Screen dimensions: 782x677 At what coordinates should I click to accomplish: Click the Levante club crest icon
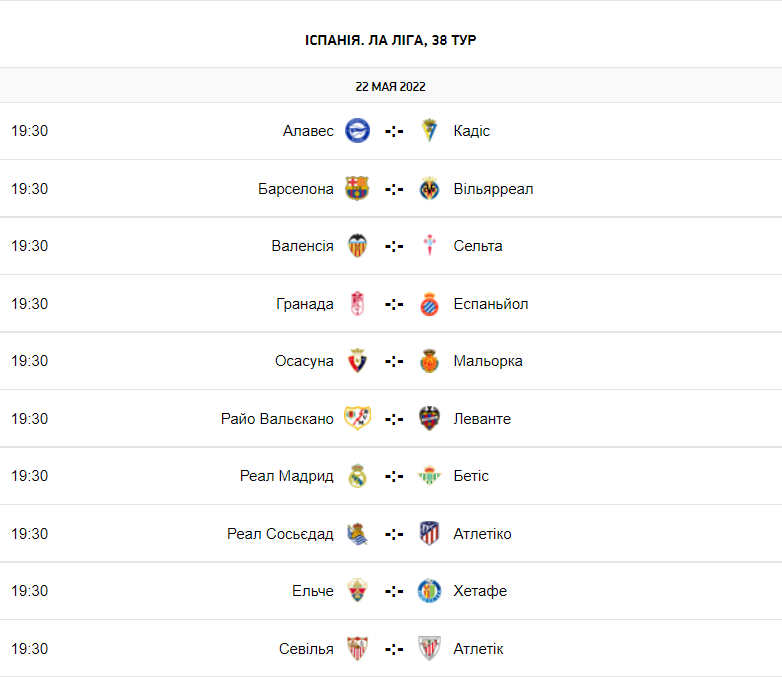[x=430, y=419]
